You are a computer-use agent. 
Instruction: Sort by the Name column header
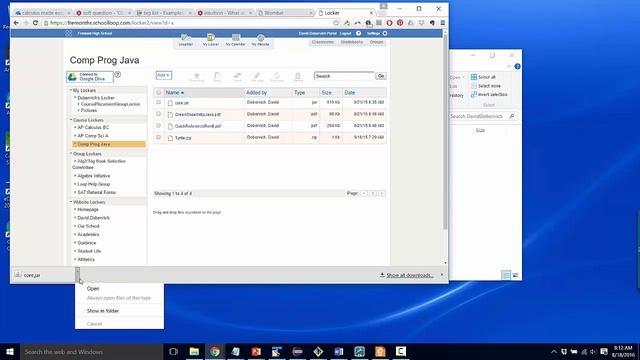pos(174,93)
